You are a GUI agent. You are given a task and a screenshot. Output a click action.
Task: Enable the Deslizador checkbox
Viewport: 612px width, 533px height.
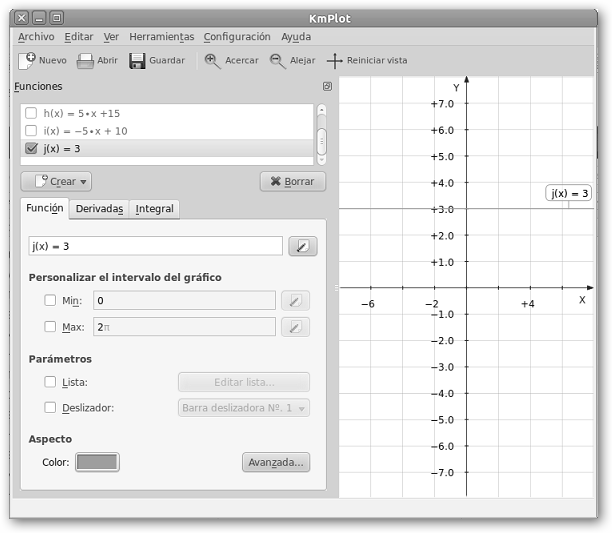click(50, 408)
